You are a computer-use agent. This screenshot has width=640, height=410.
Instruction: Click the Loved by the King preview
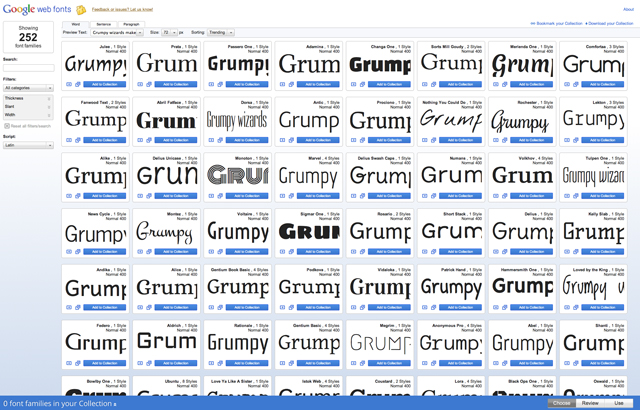click(x=593, y=287)
